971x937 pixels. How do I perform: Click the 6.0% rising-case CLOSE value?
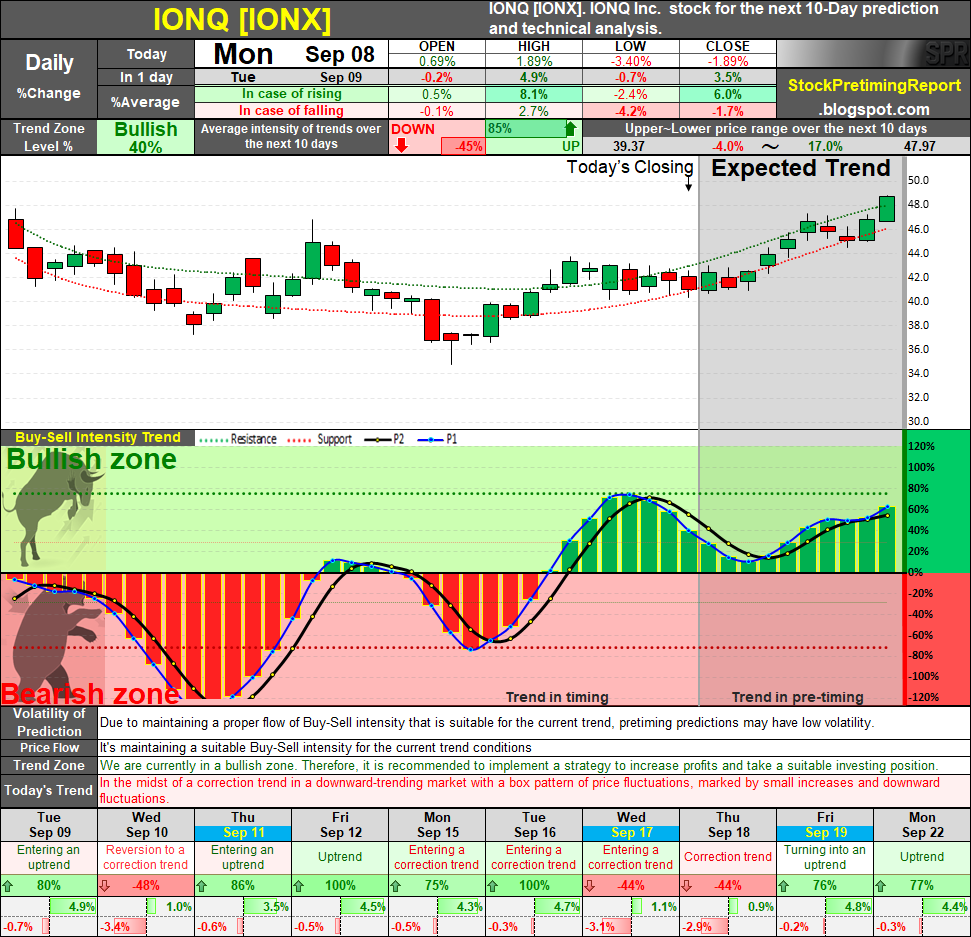pos(728,94)
